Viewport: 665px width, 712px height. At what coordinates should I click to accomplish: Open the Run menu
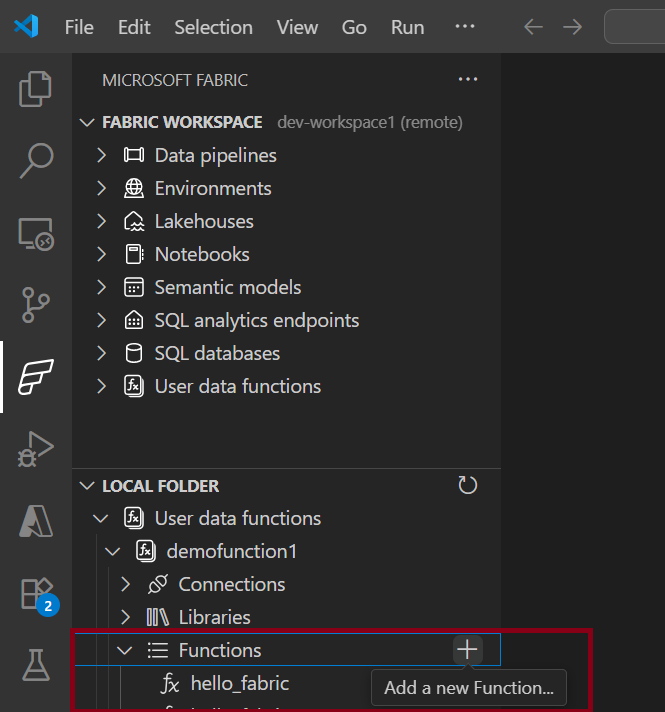[407, 27]
